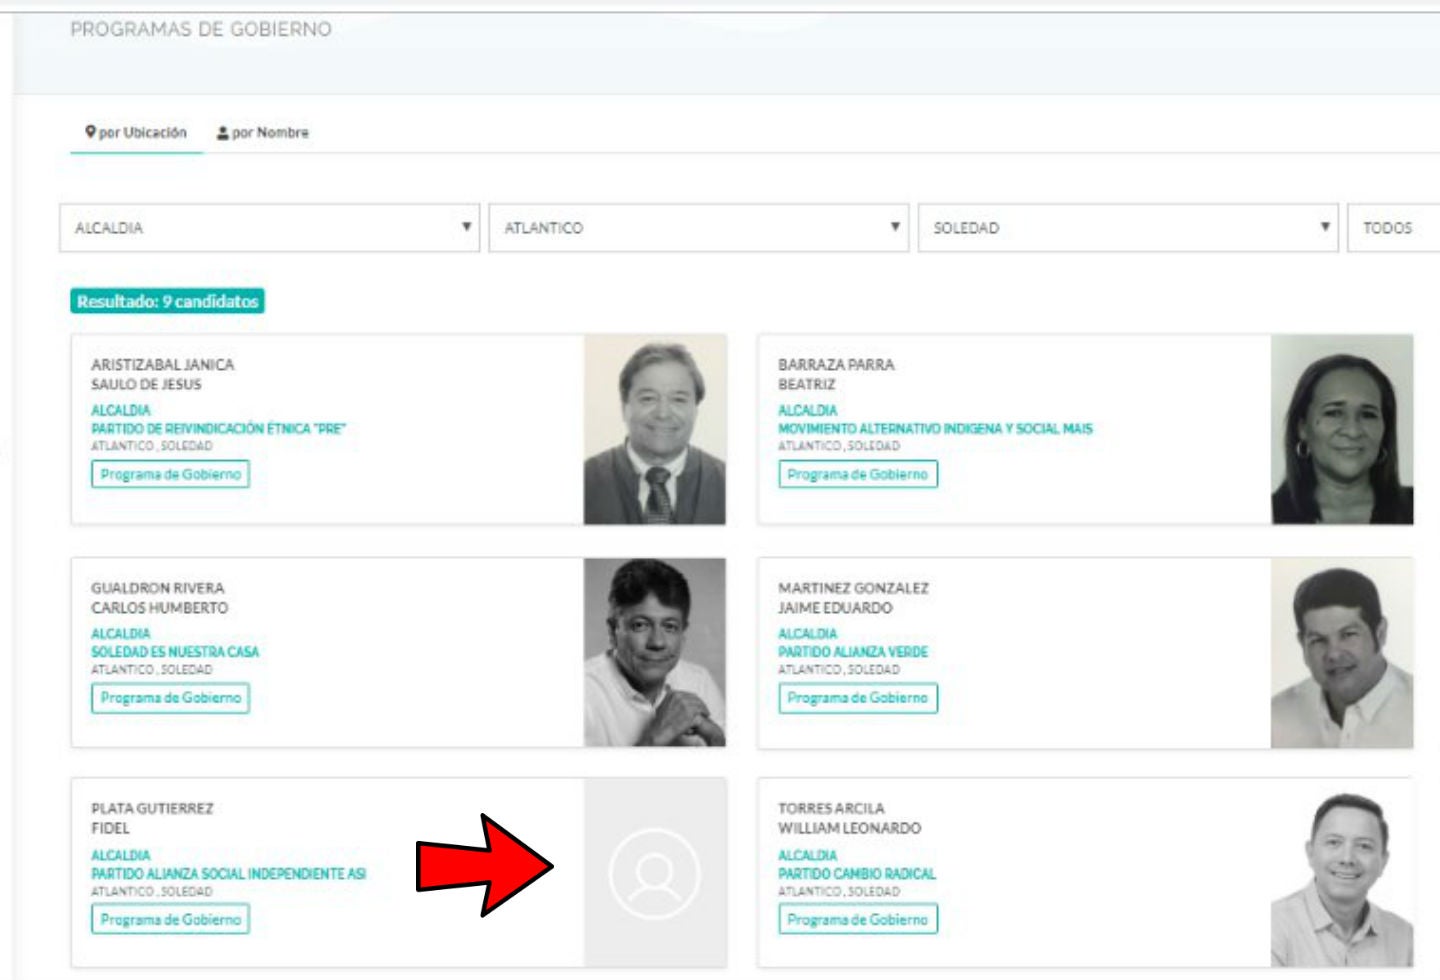This screenshot has height=980, width=1440.
Task: Open the SOLEDAD municipality dropdown
Action: click(1127, 228)
